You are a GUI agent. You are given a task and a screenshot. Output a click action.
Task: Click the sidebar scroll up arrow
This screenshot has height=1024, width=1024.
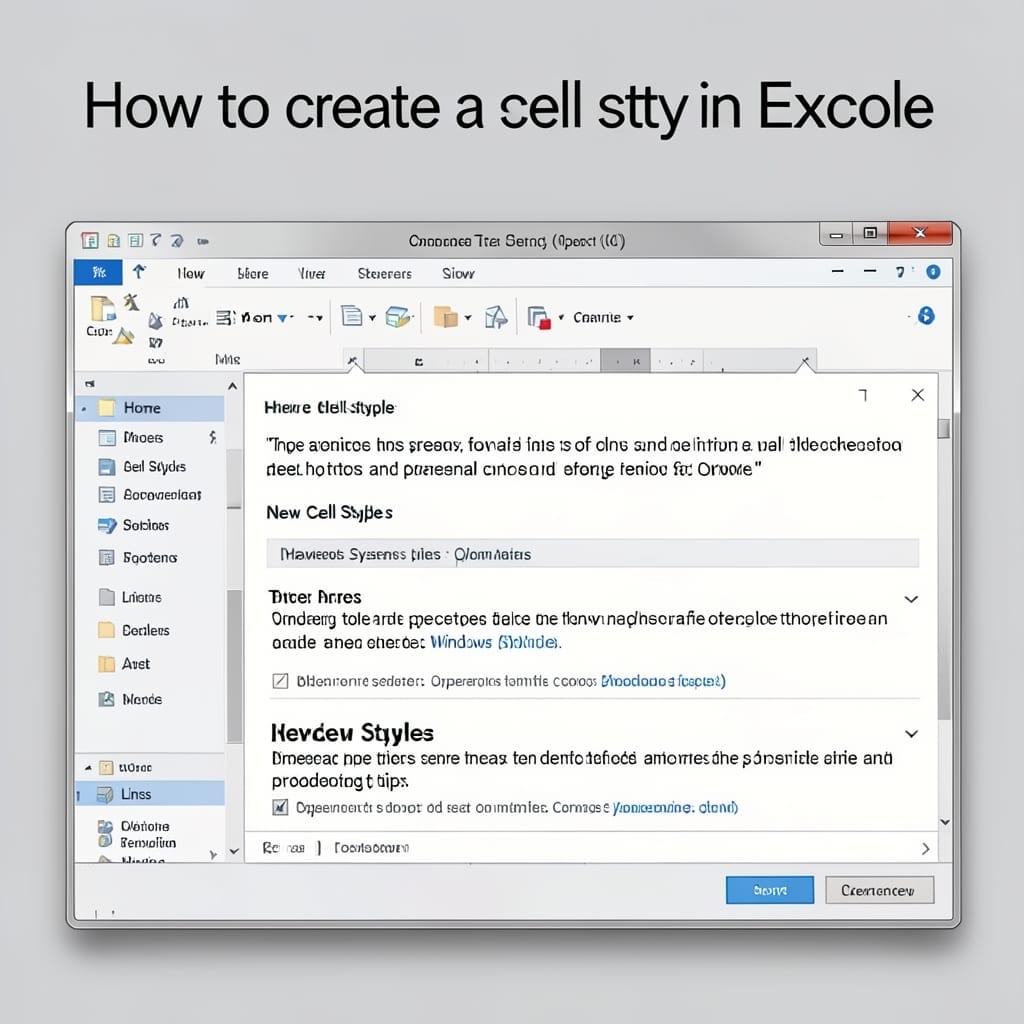232,386
